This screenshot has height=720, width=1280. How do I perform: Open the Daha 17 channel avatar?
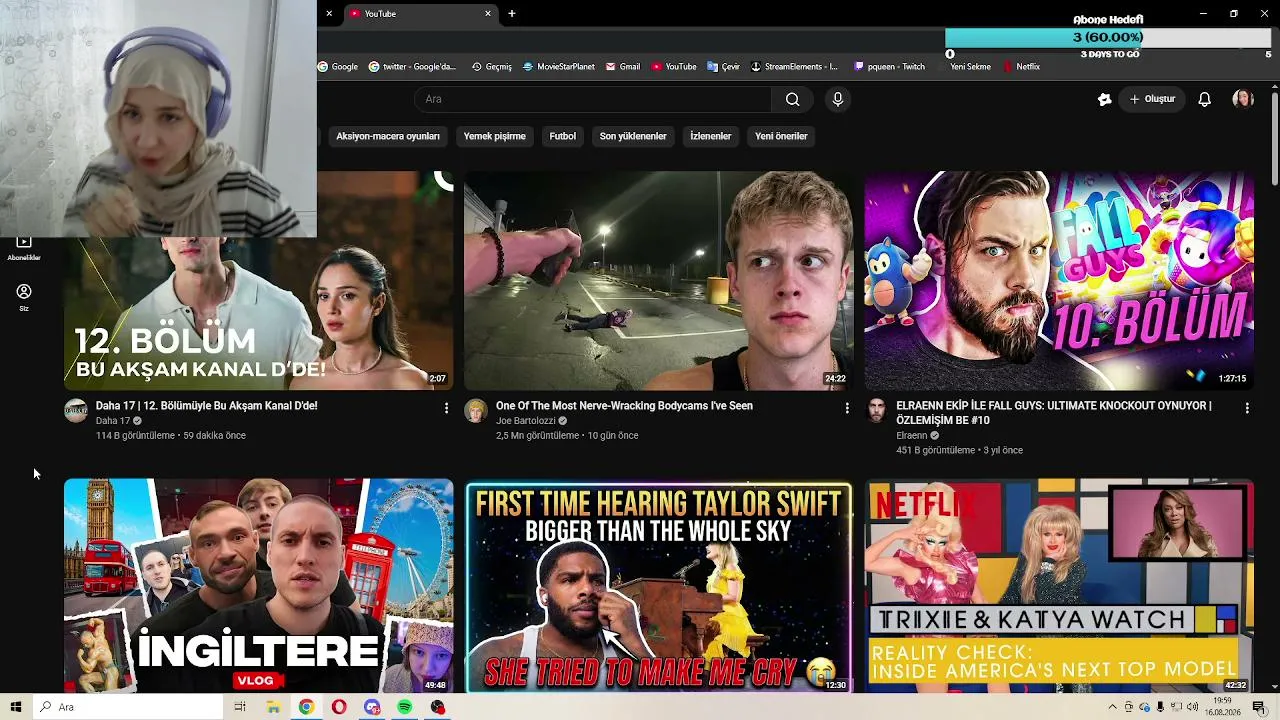click(76, 411)
